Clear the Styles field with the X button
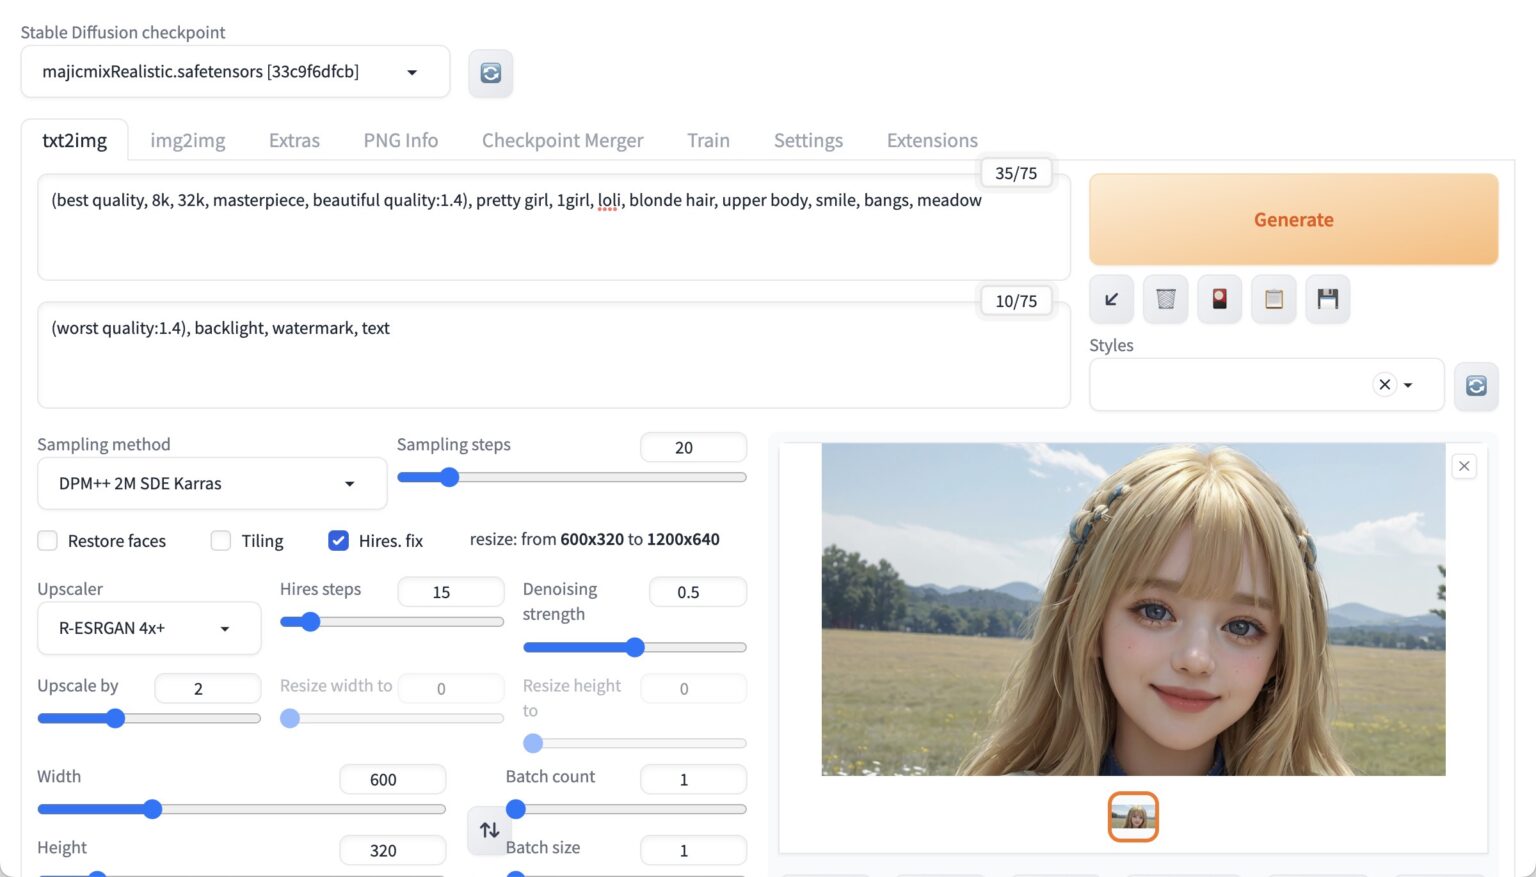 pos(1384,384)
